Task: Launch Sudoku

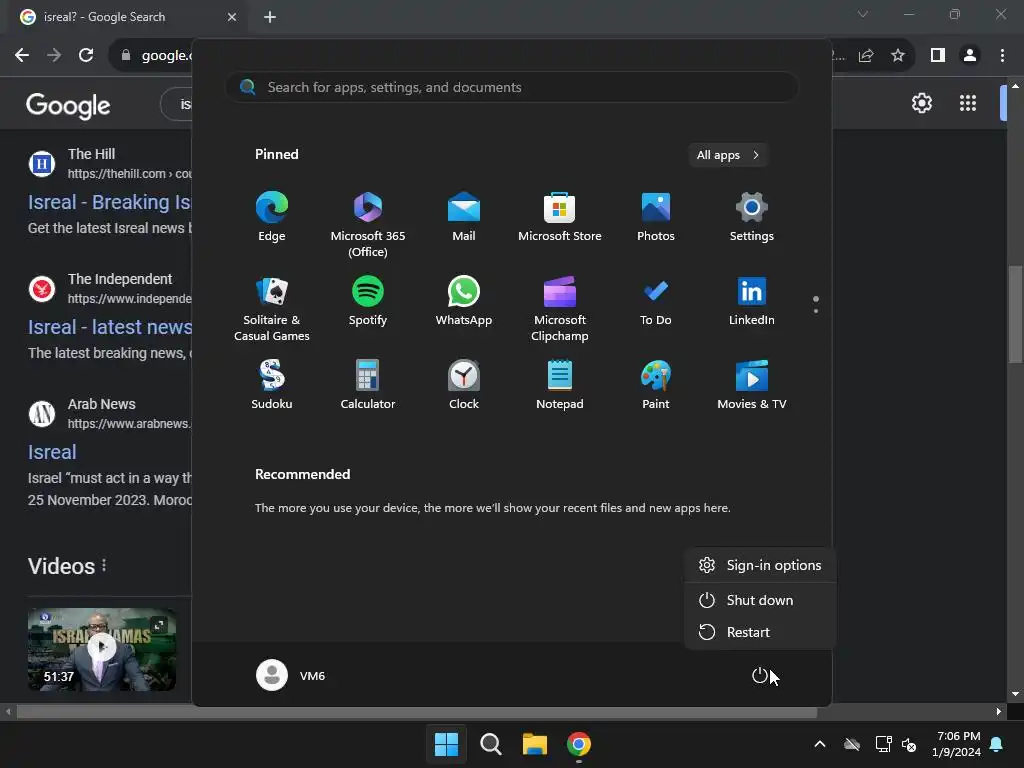Action: click(272, 385)
